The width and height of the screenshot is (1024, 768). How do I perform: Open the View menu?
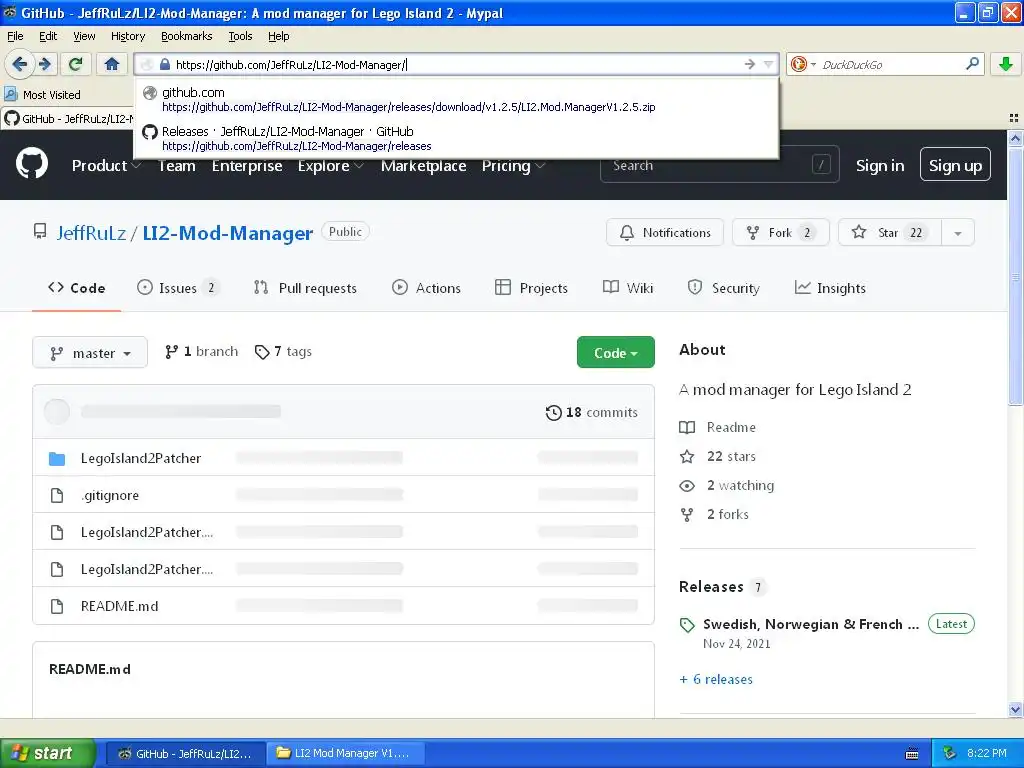tap(84, 36)
